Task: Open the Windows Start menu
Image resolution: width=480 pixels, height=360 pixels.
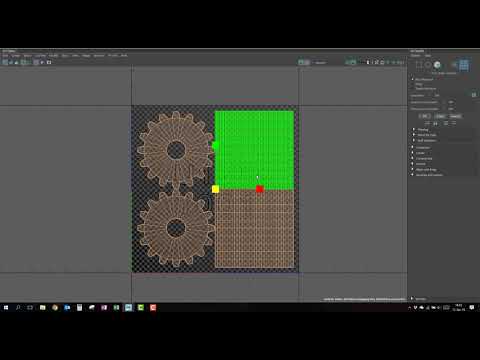Action: pos(6,308)
